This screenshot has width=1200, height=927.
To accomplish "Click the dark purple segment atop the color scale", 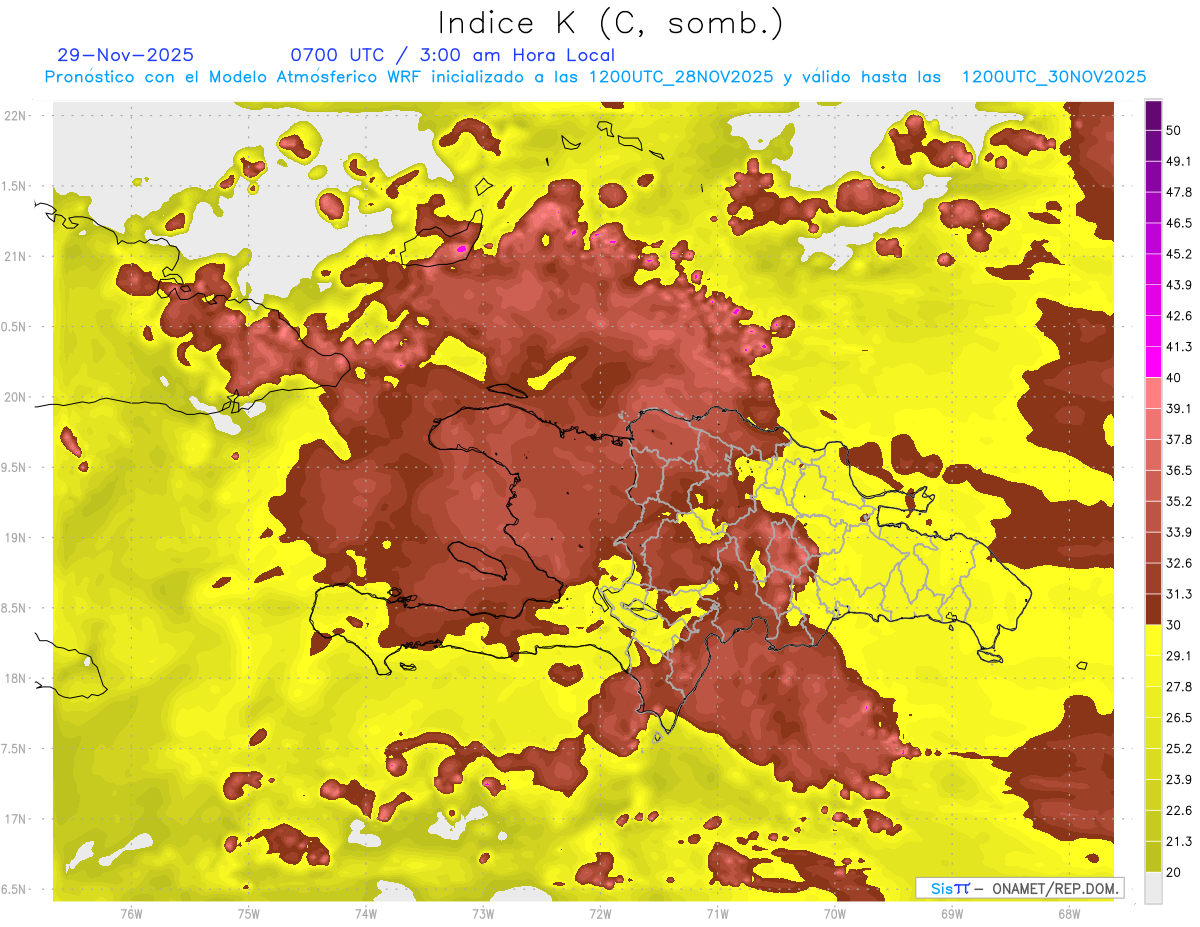I will click(1153, 116).
